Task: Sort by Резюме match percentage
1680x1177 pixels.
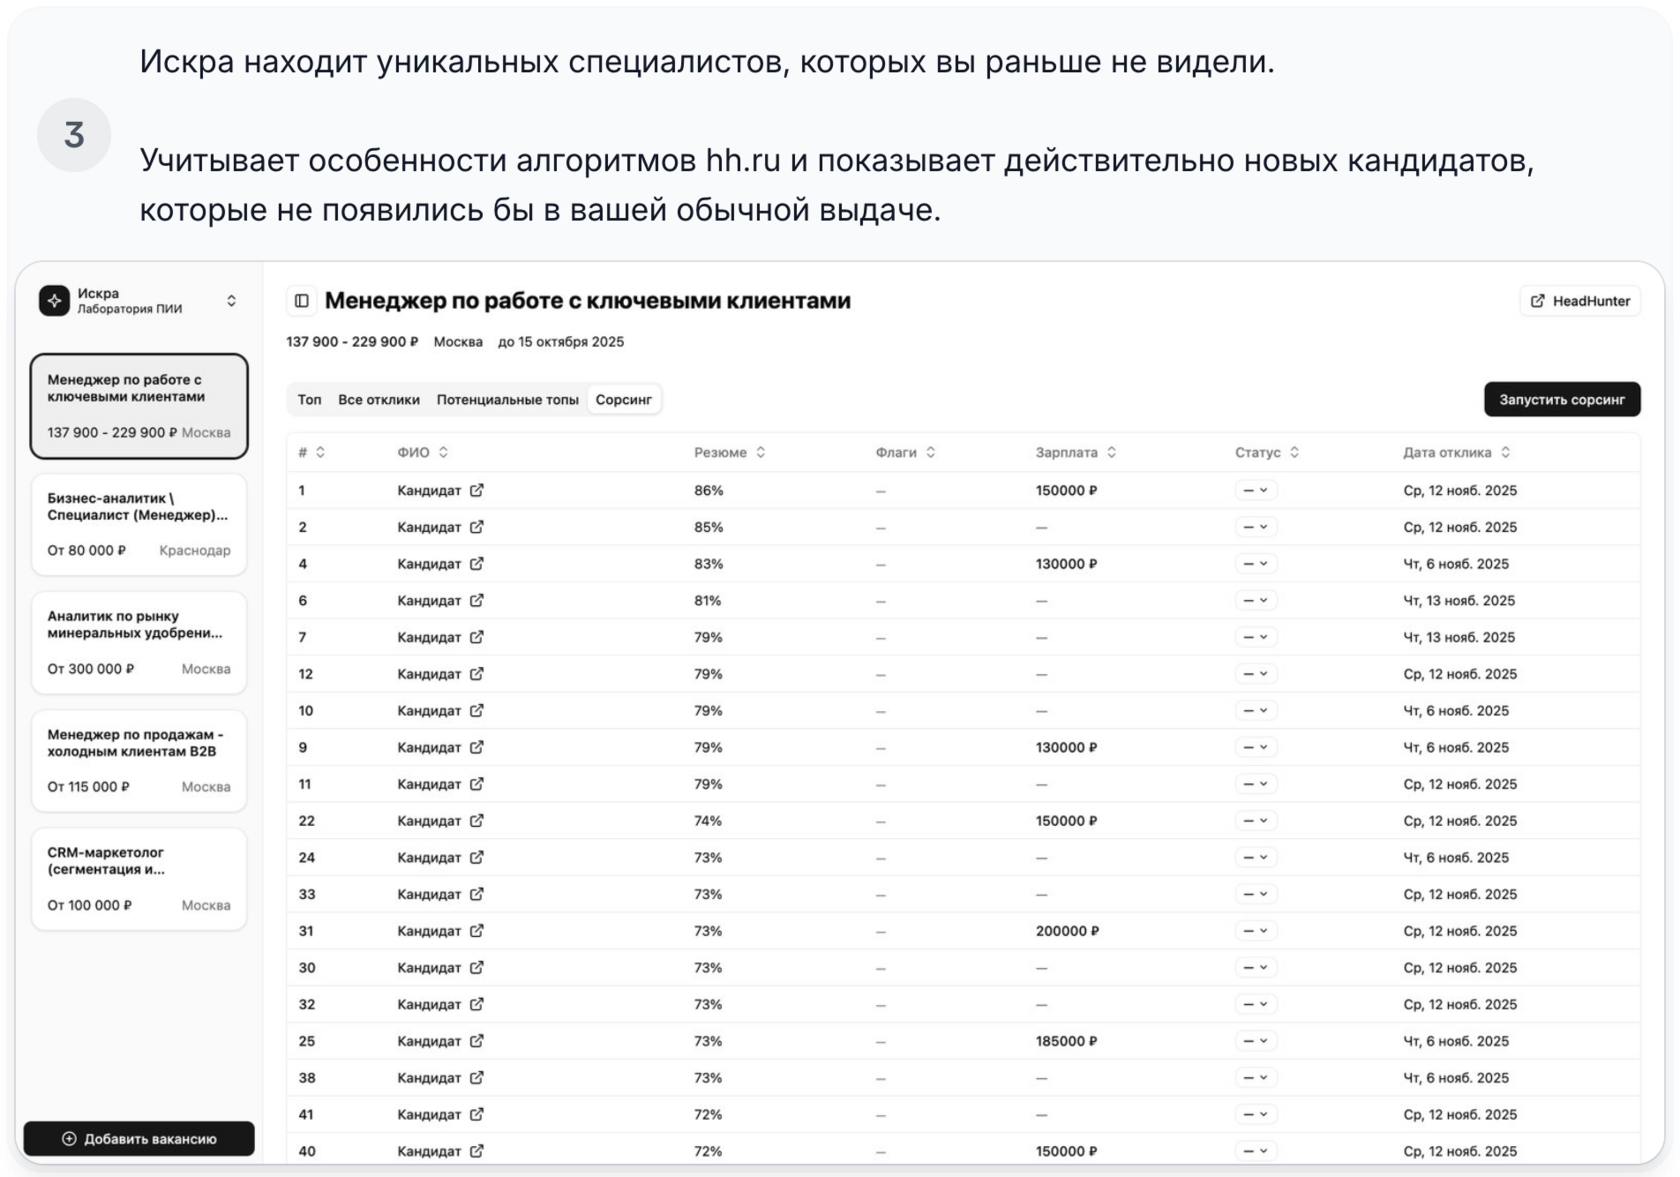Action: (x=730, y=453)
